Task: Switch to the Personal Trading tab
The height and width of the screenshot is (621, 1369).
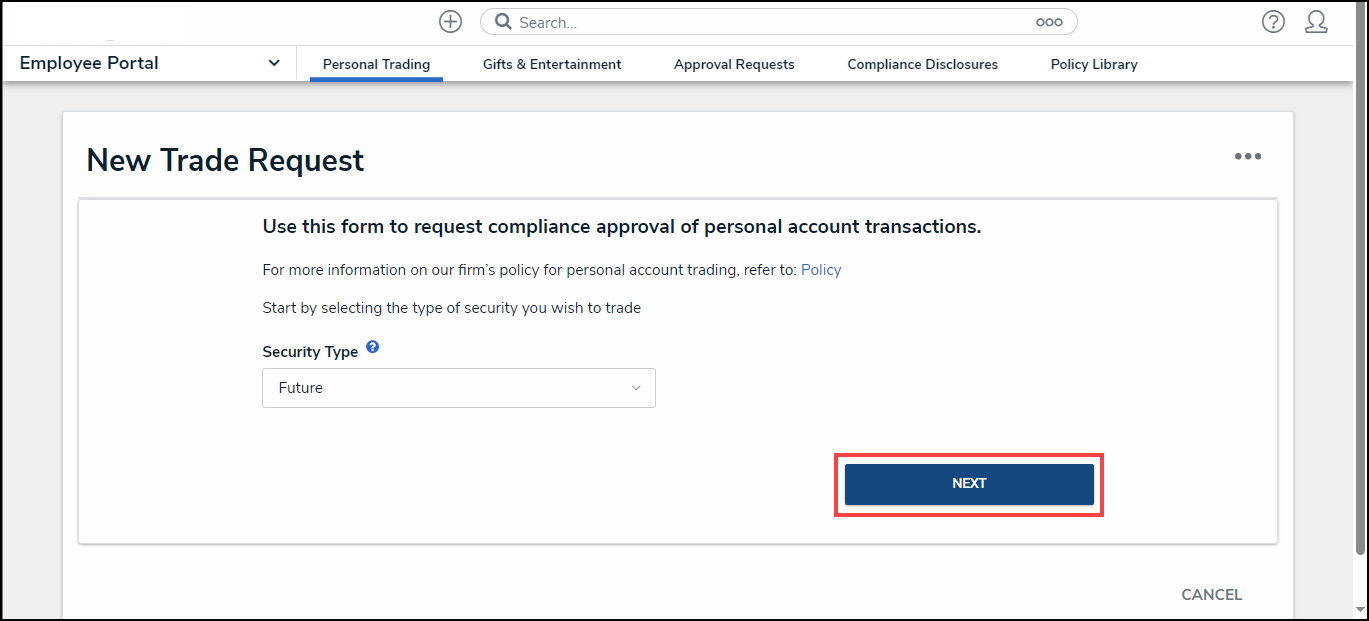Action: pos(376,64)
